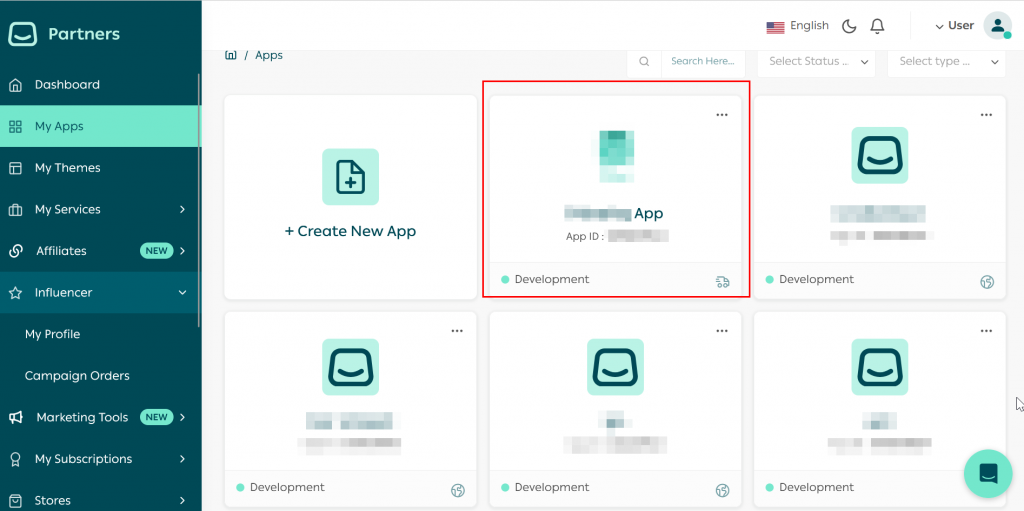Click the search magnifier icon

tap(644, 61)
